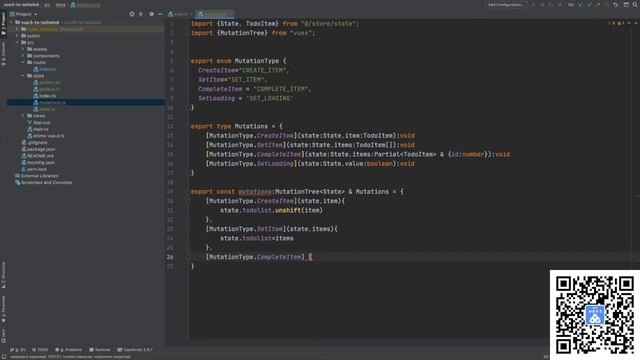
Task: Open the Problems tool window tab
Action: click(x=69, y=350)
